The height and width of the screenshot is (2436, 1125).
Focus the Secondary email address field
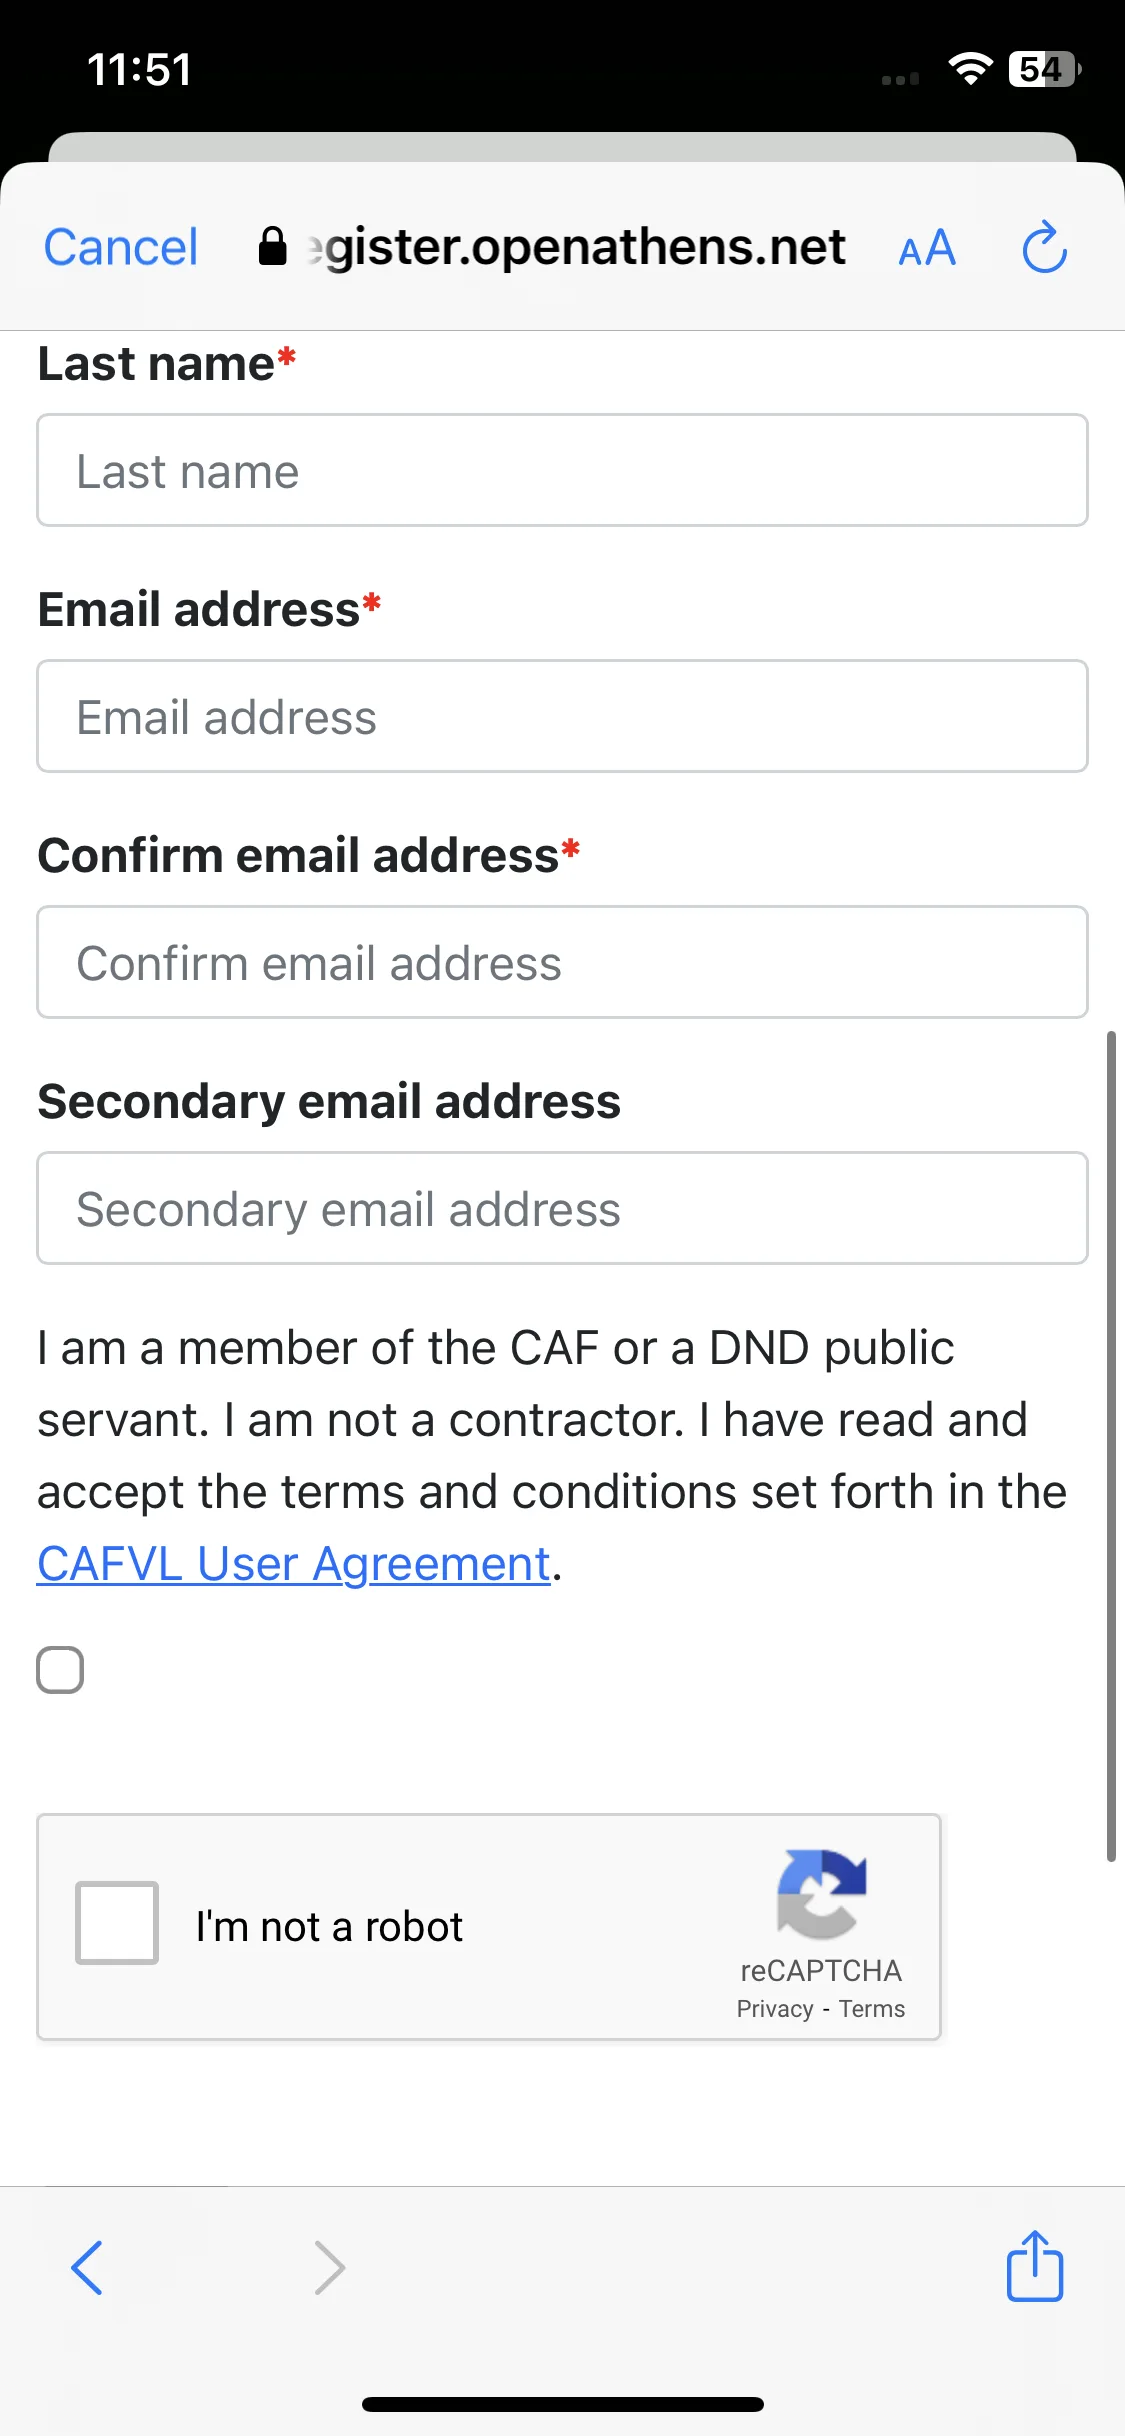coord(562,1208)
